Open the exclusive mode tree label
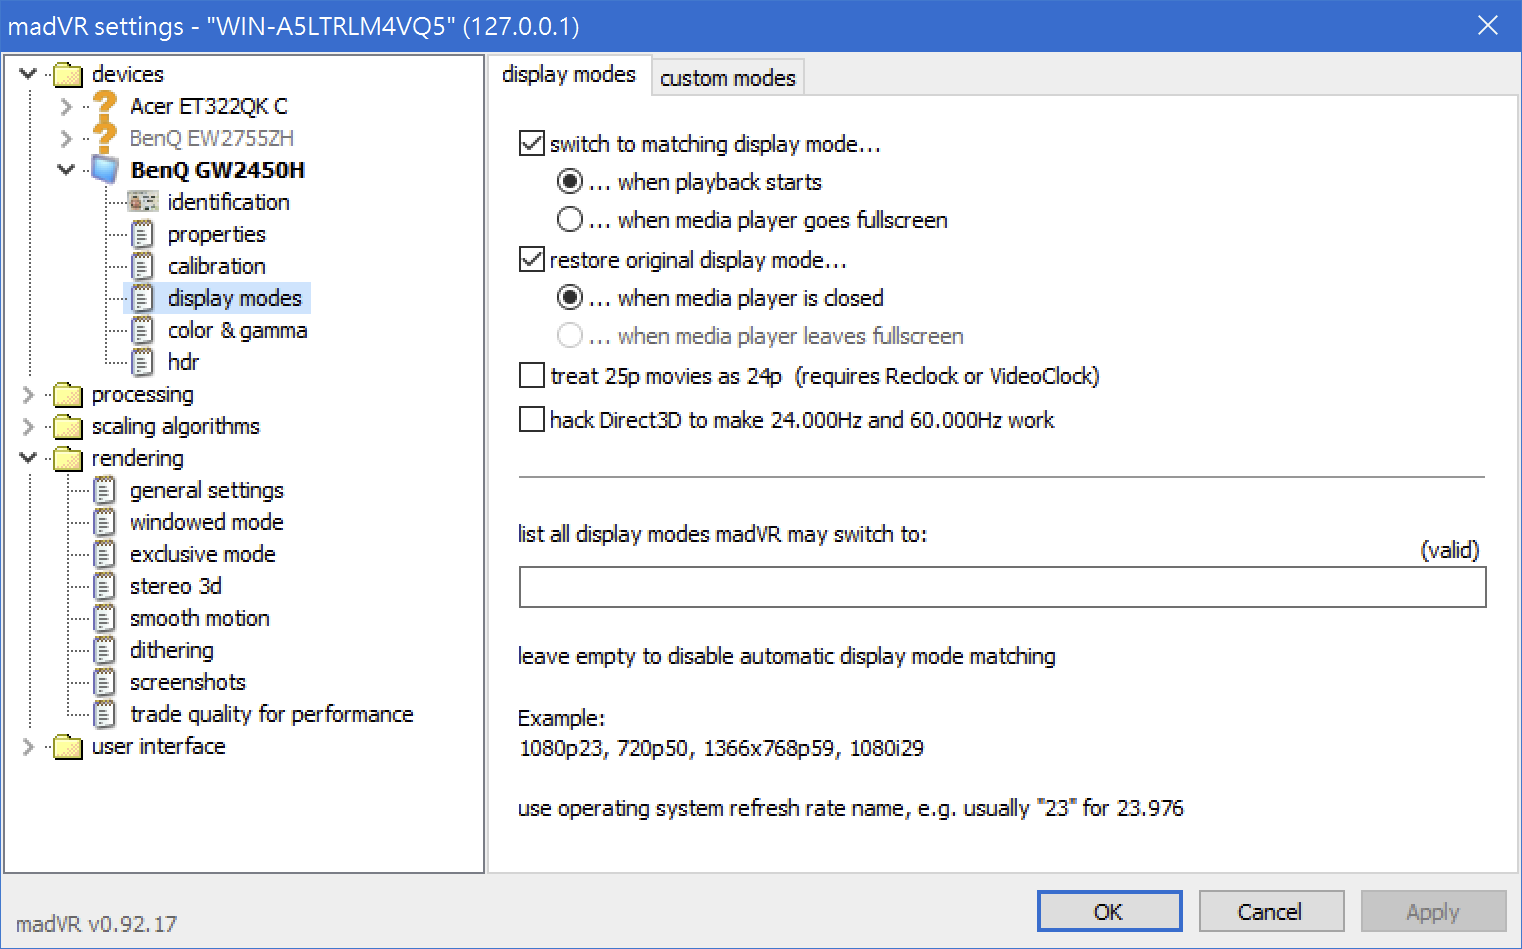The height and width of the screenshot is (949, 1522). pos(203,554)
